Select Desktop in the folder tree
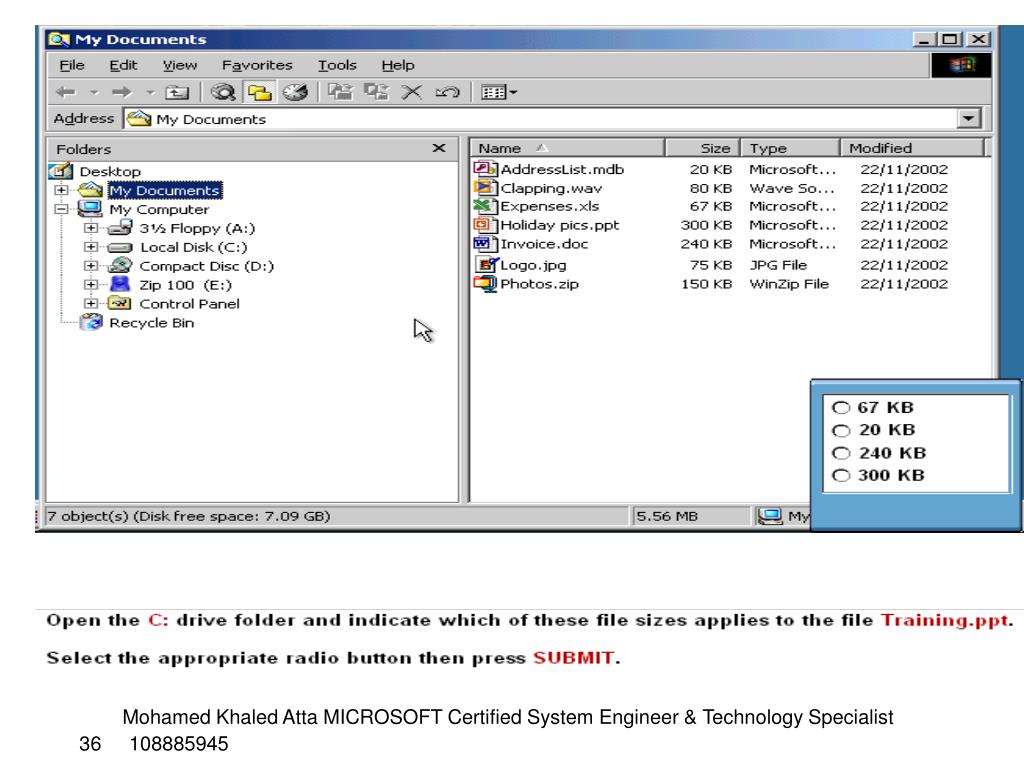The height and width of the screenshot is (768, 1024). click(110, 171)
